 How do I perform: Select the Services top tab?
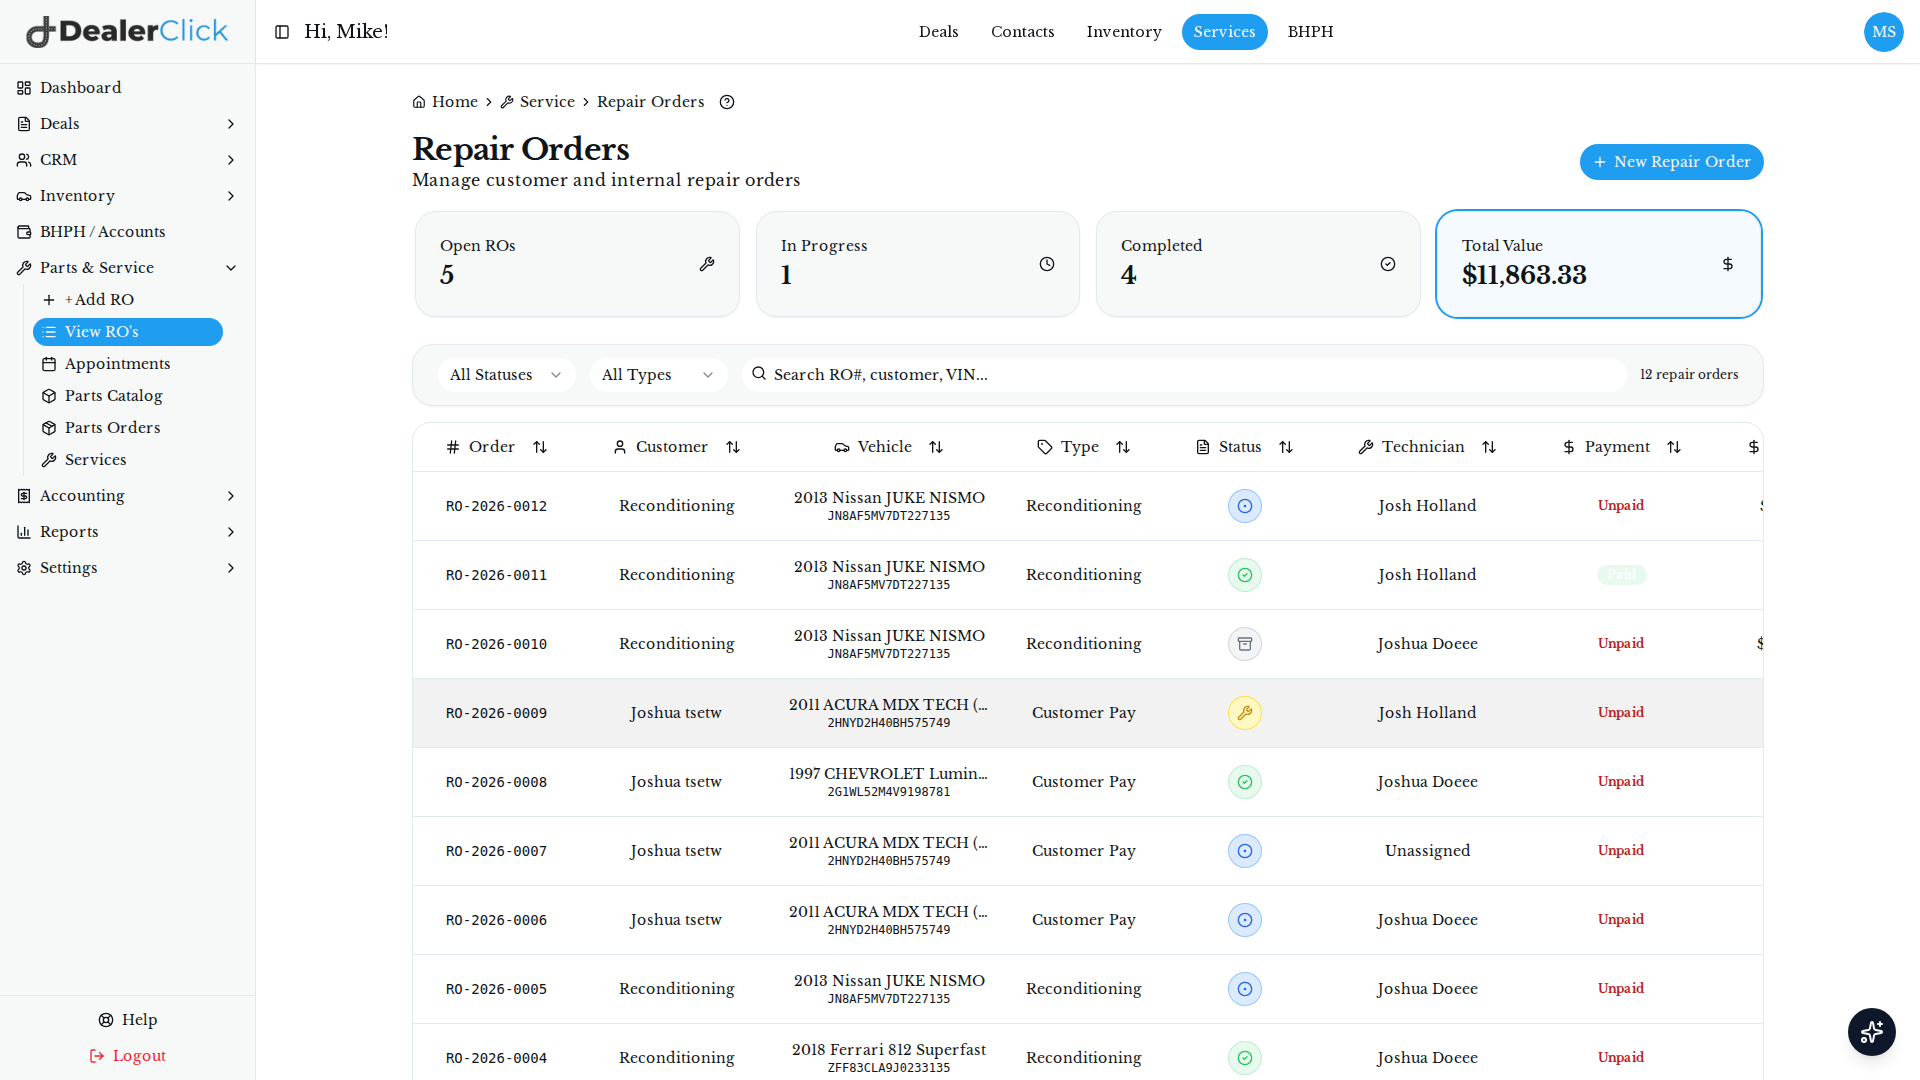coord(1224,32)
